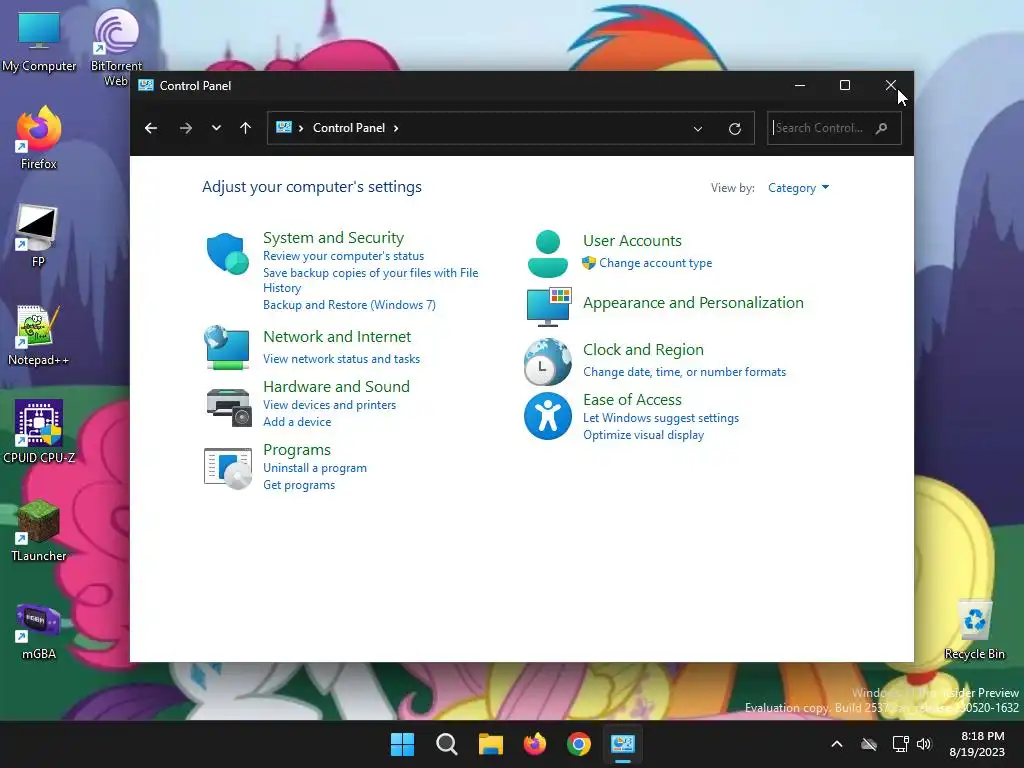Screen dimensions: 1024x768
Task: Open the Ease of Access icon
Action: click(547, 416)
